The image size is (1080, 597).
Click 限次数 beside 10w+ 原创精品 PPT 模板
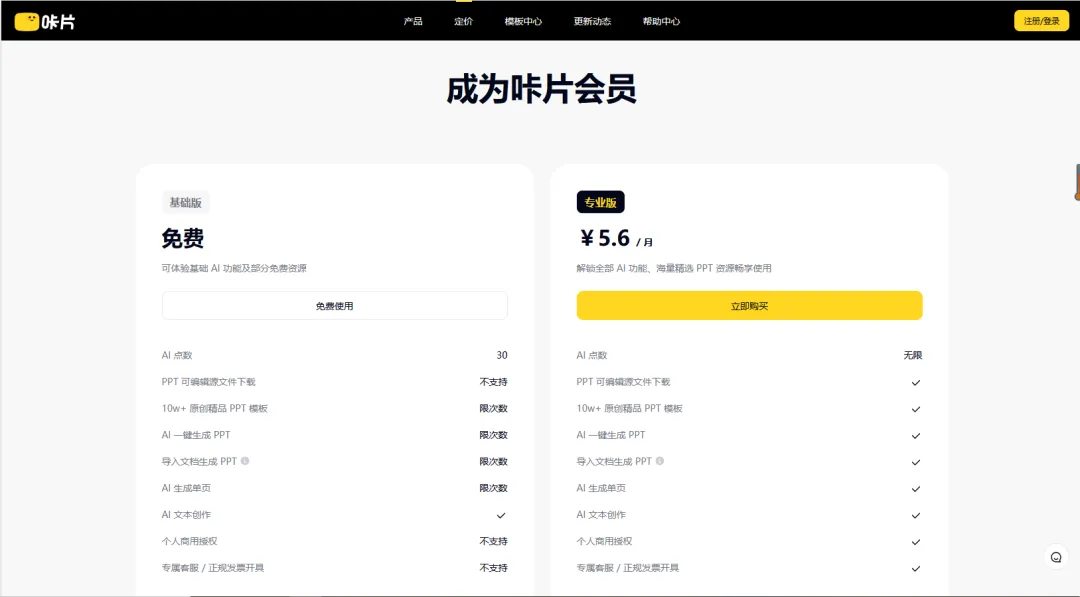tap(494, 408)
